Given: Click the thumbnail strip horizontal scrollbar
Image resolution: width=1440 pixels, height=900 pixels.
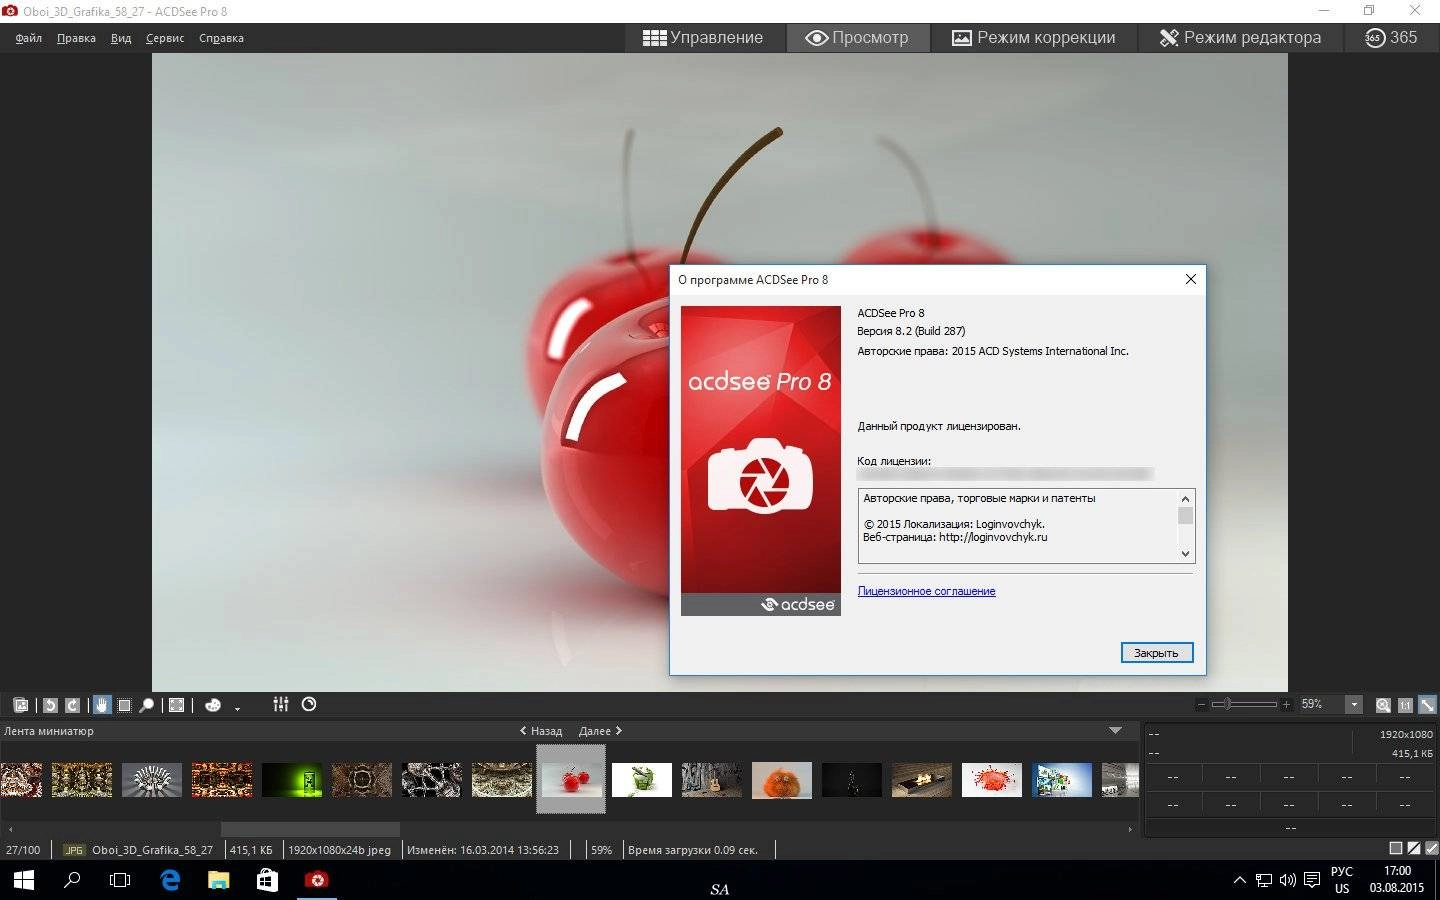Looking at the screenshot, I should (310, 829).
